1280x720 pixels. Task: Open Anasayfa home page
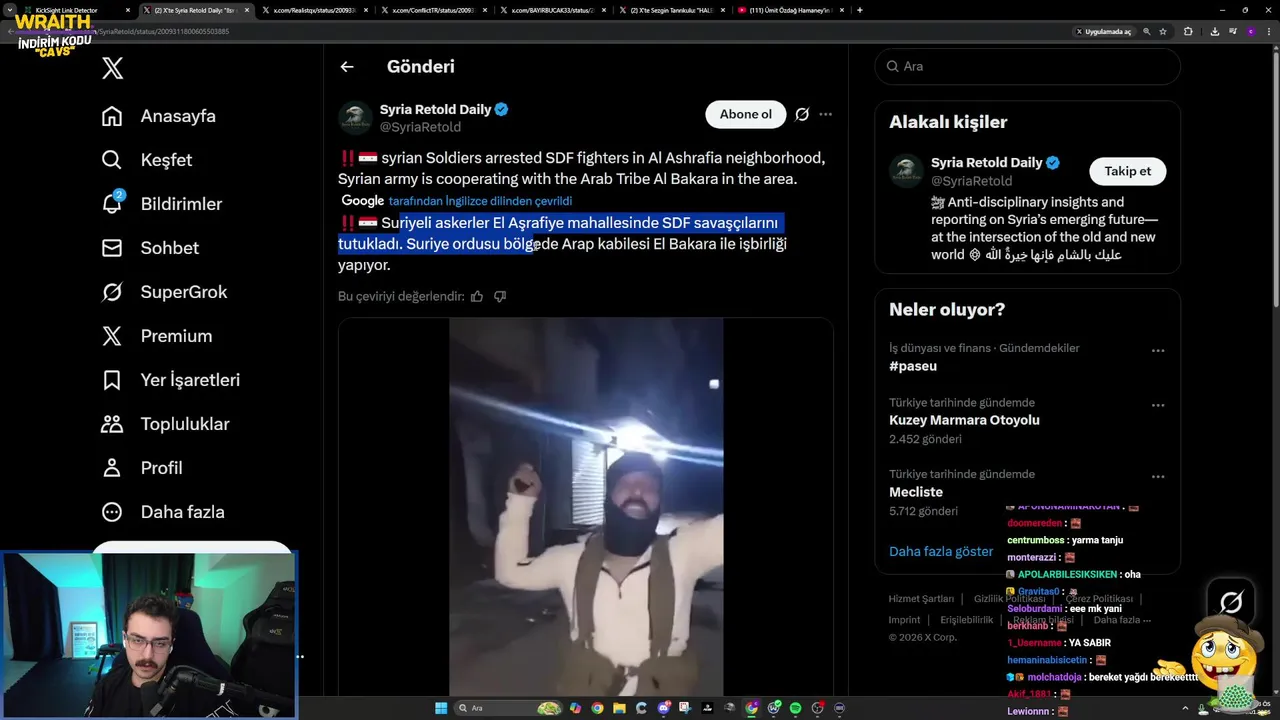[159, 116]
